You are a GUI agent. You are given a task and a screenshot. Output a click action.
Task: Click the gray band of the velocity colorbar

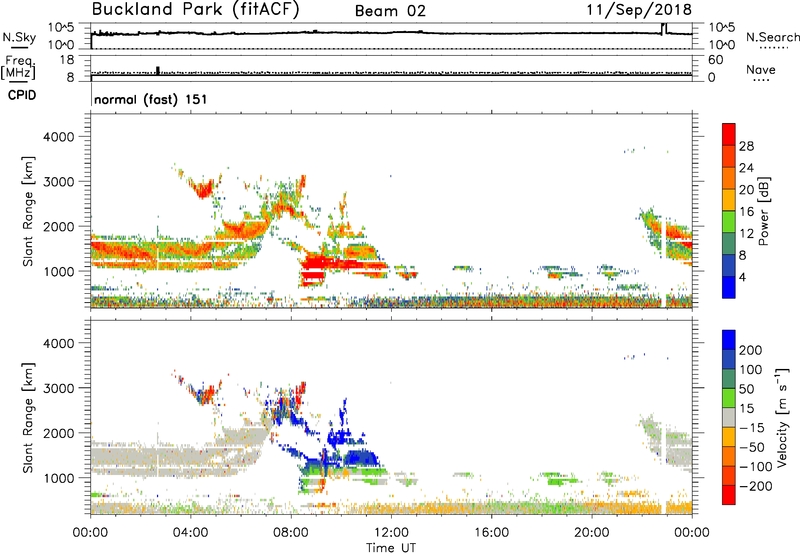729,417
